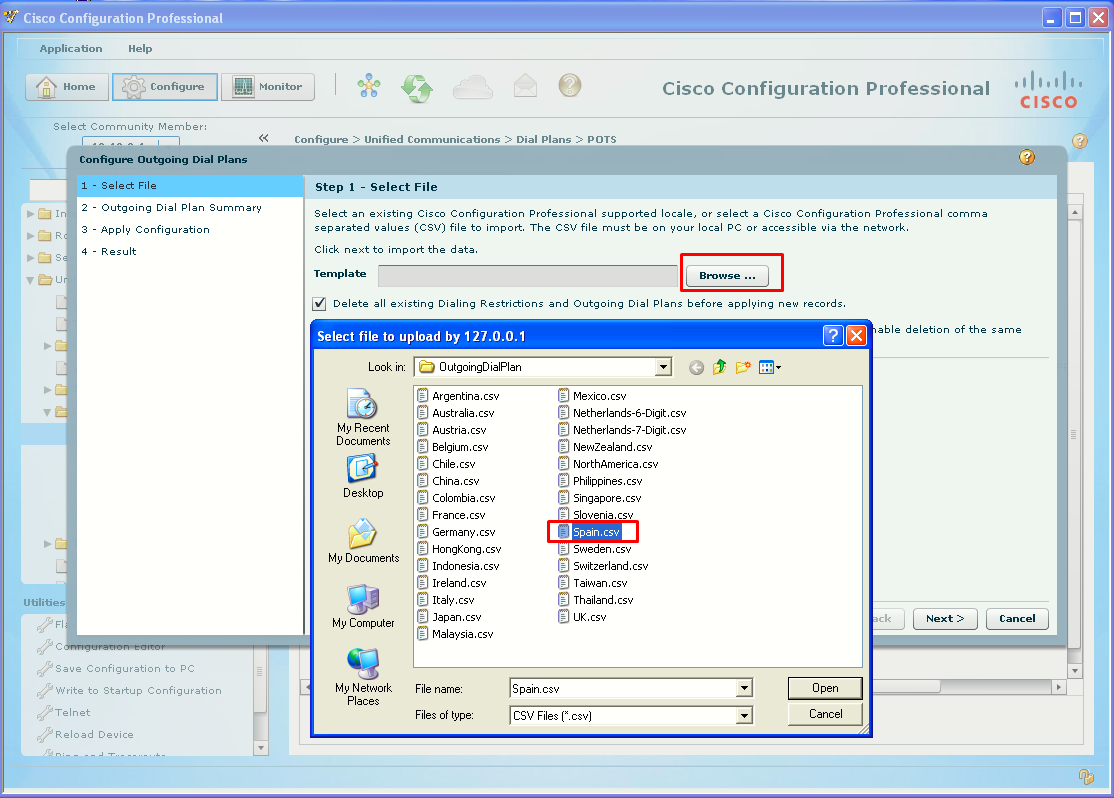Screen dimensions: 1114x798
Task: Select the Mexico.csv file
Action: click(x=593, y=396)
